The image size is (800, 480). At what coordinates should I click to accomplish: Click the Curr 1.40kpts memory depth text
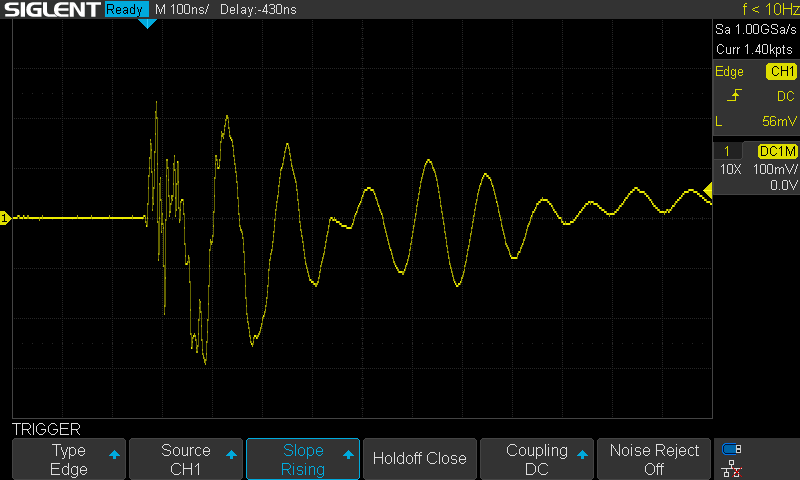[x=754, y=49]
